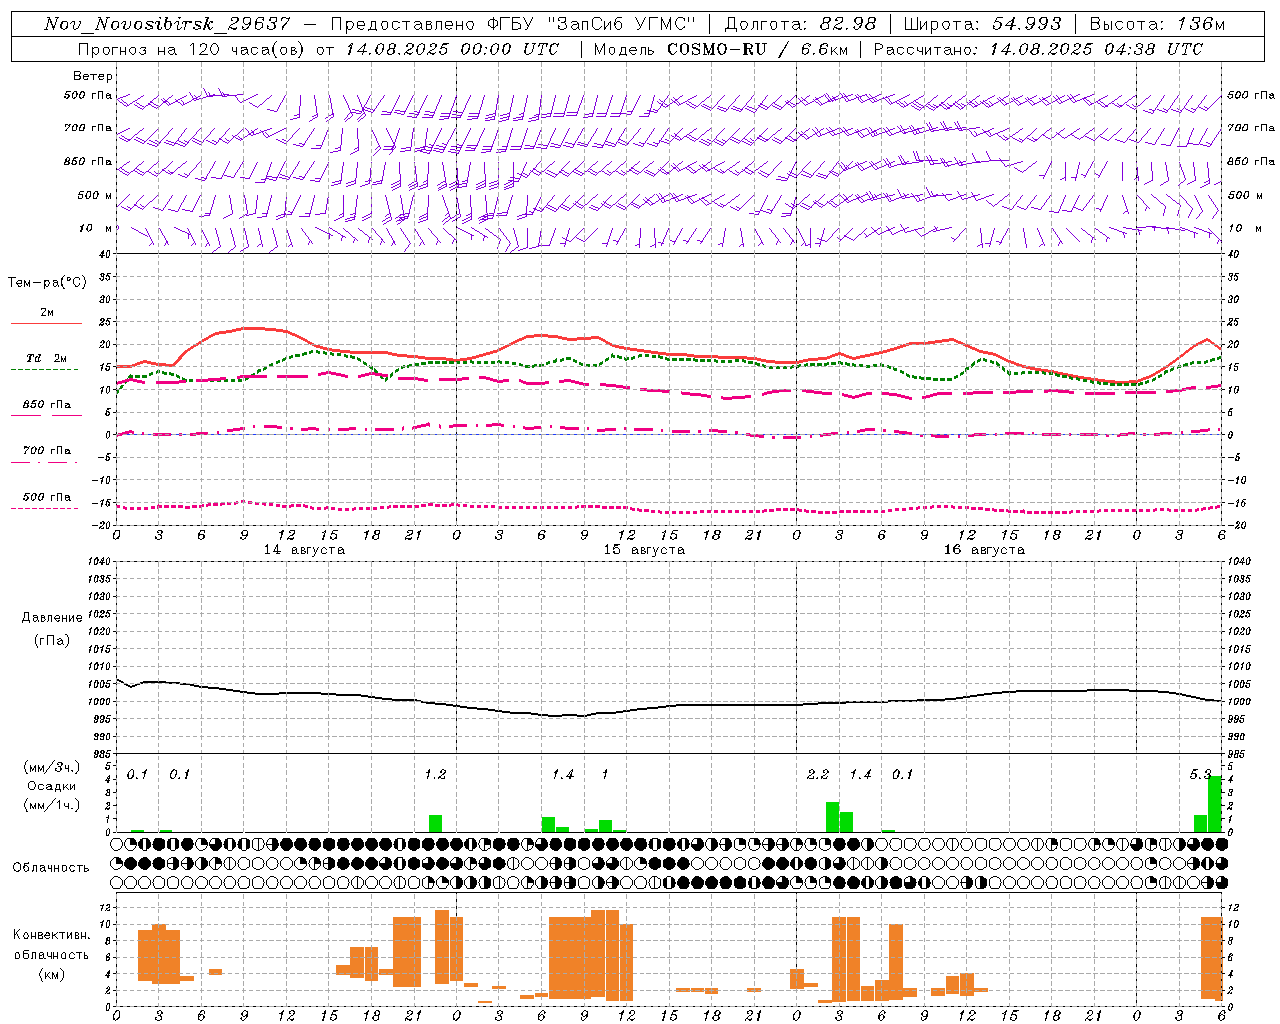Click the Широта: 54.993 header value

click(x=982, y=24)
